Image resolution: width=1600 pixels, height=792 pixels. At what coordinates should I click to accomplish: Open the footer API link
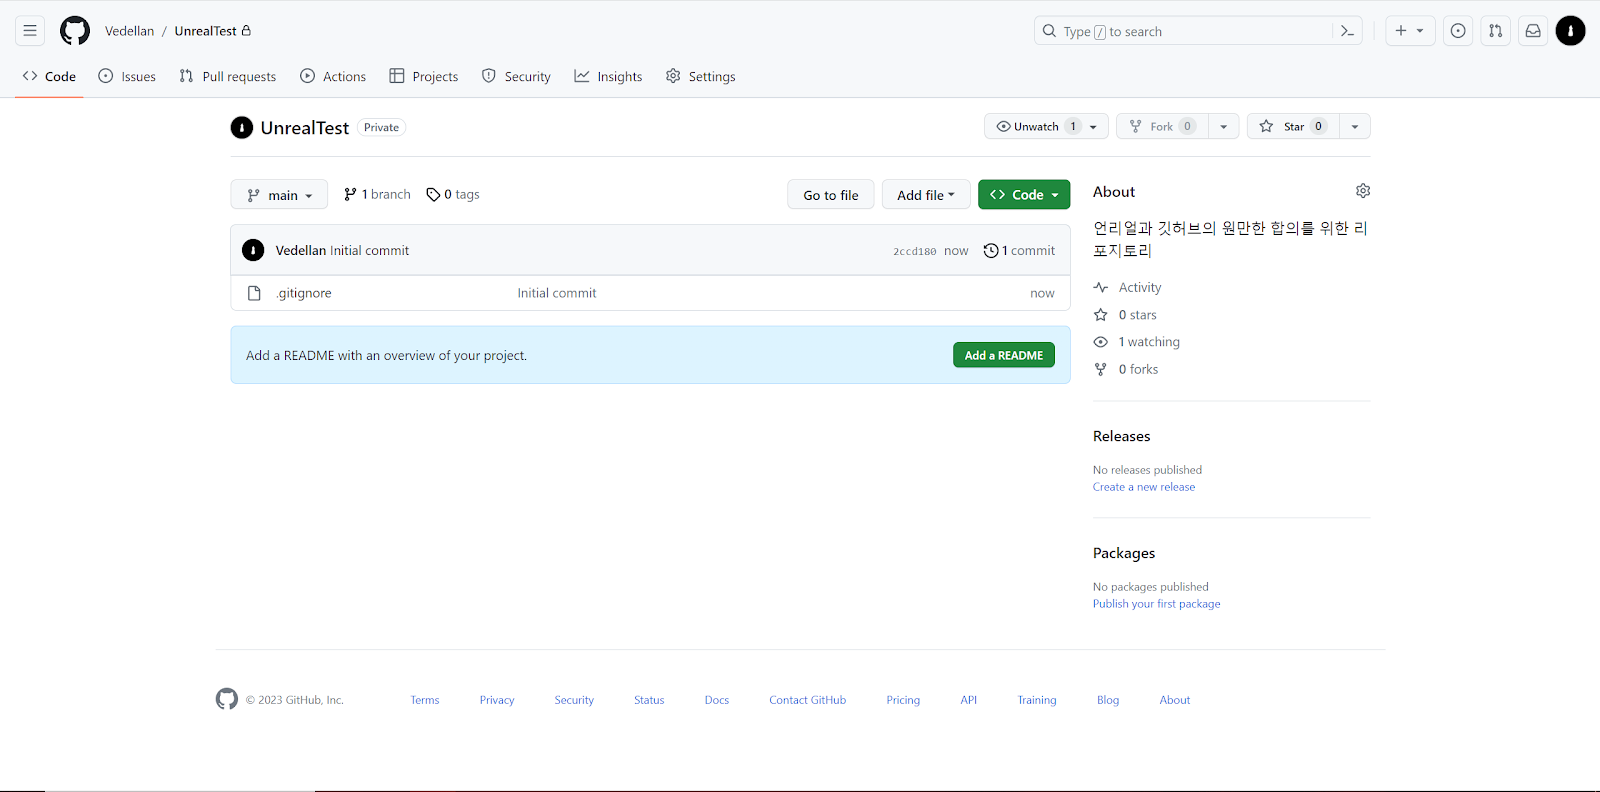pos(969,700)
